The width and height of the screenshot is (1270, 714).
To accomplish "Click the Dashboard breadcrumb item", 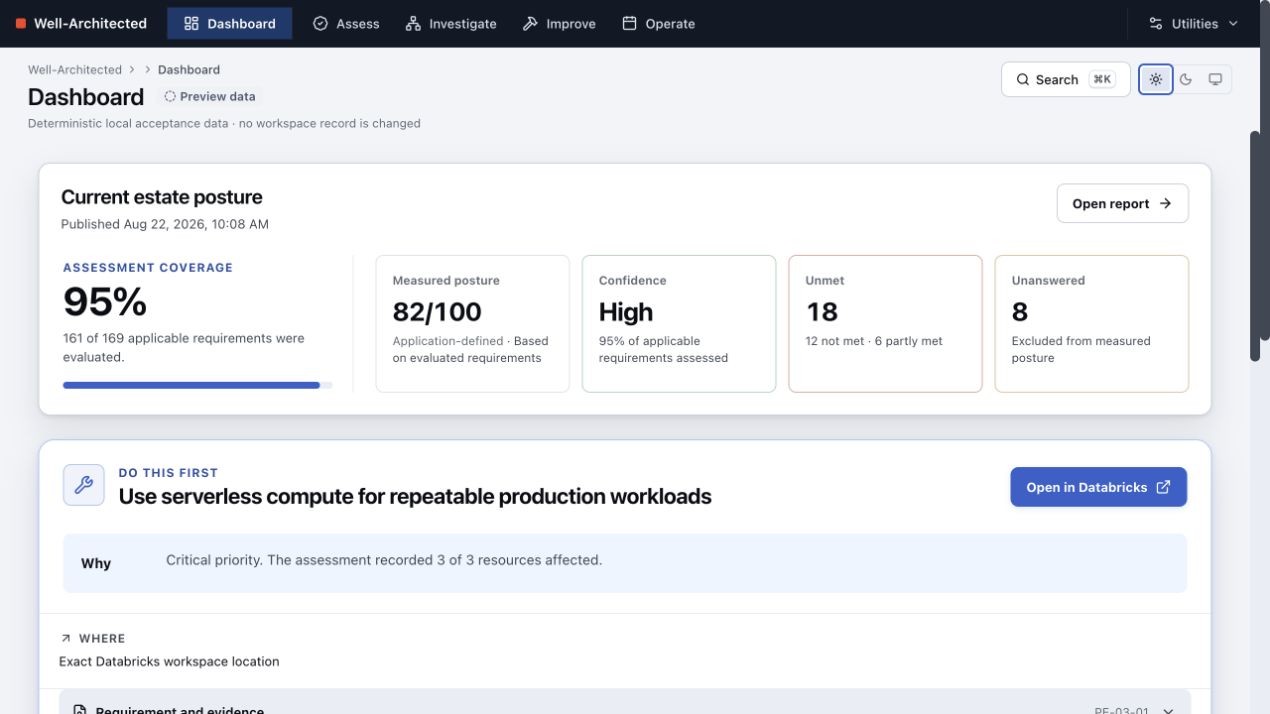I will [x=189, y=70].
